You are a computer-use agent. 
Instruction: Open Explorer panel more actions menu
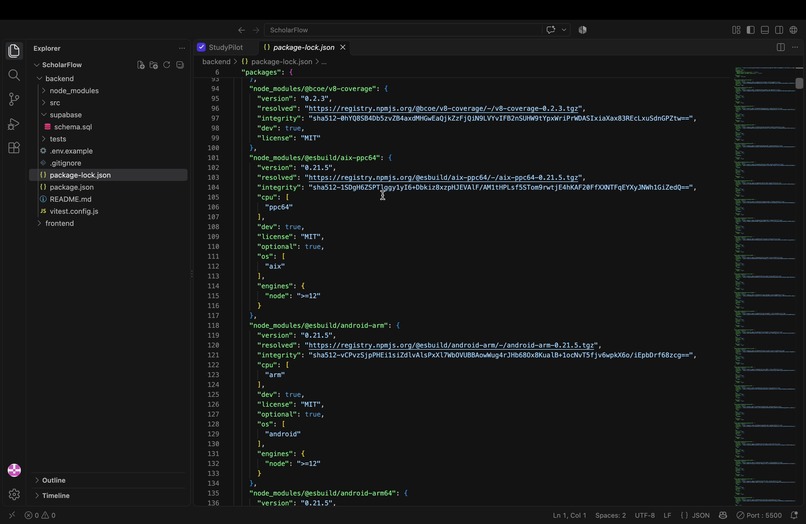pos(181,48)
